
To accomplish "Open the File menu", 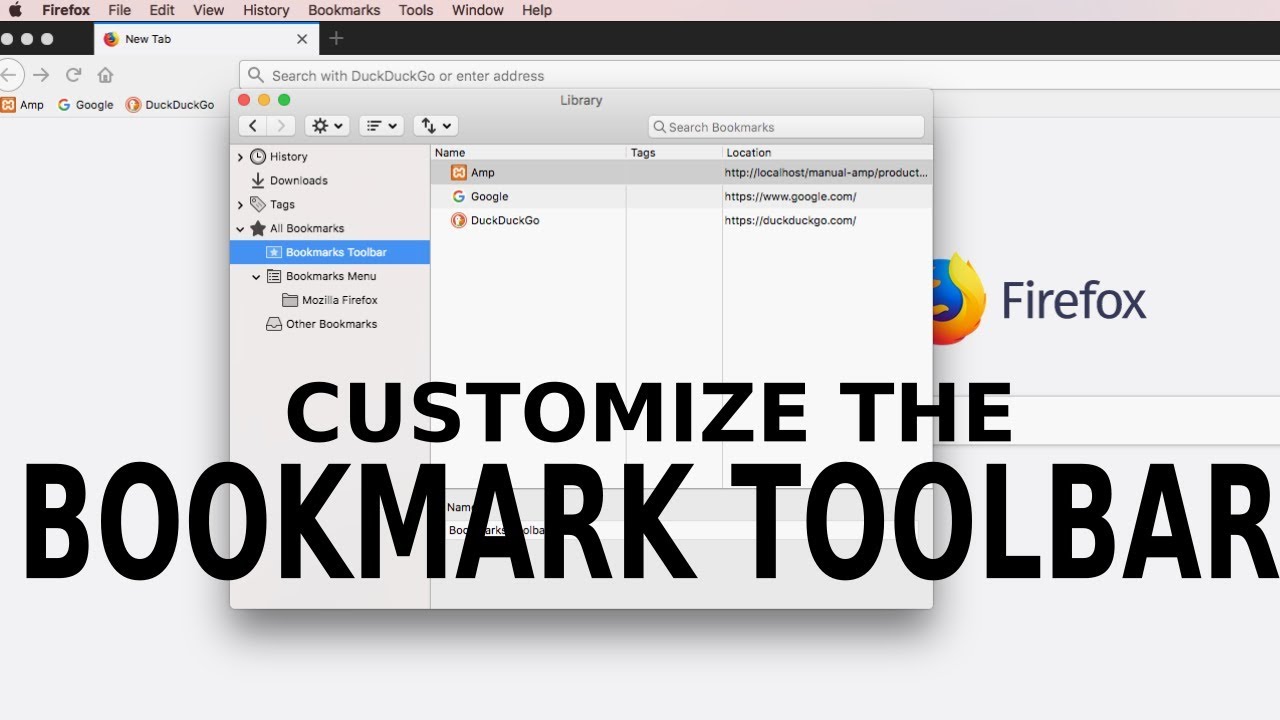I will (x=119, y=10).
